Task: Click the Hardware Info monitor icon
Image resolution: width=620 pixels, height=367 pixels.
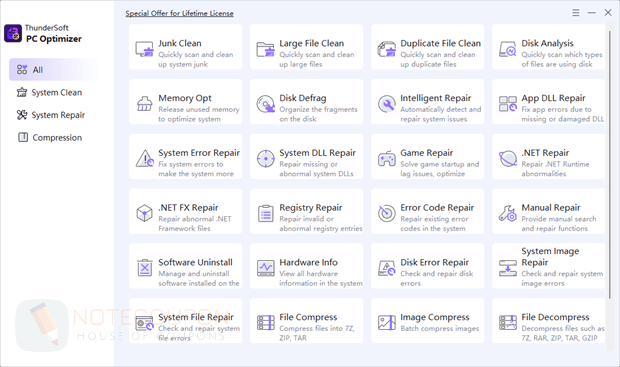Action: (x=265, y=268)
